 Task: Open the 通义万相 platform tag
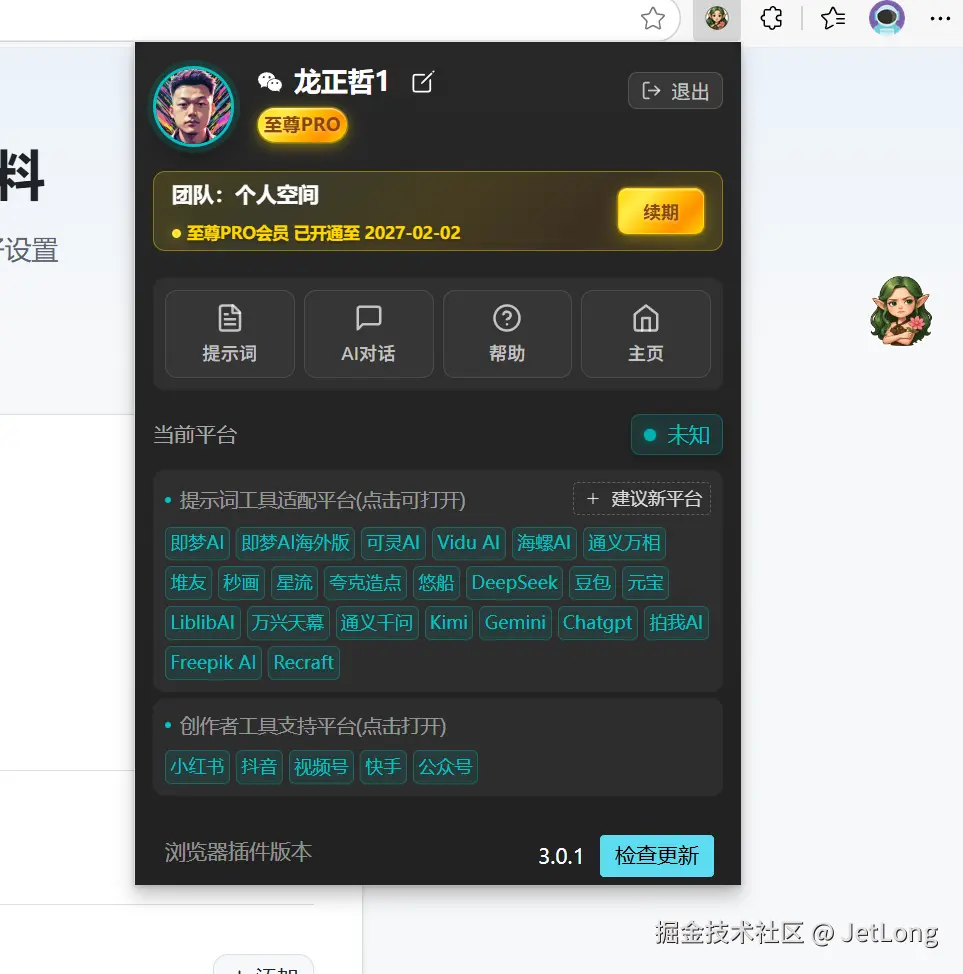[624, 543]
